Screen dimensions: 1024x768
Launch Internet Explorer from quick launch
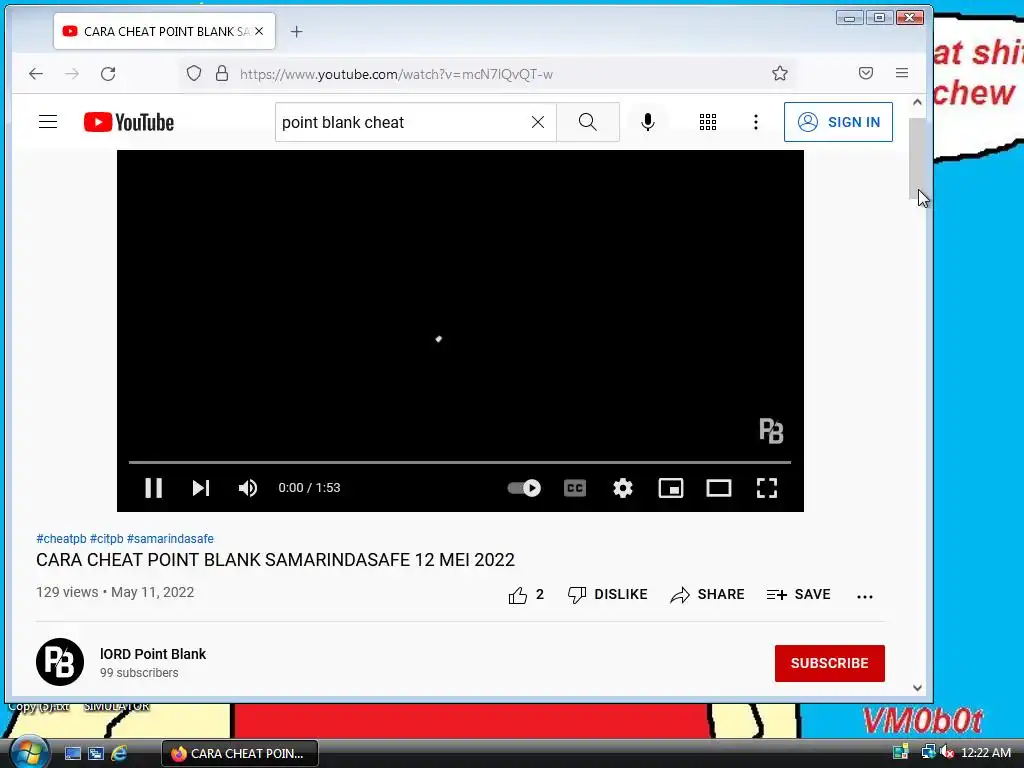click(x=119, y=754)
